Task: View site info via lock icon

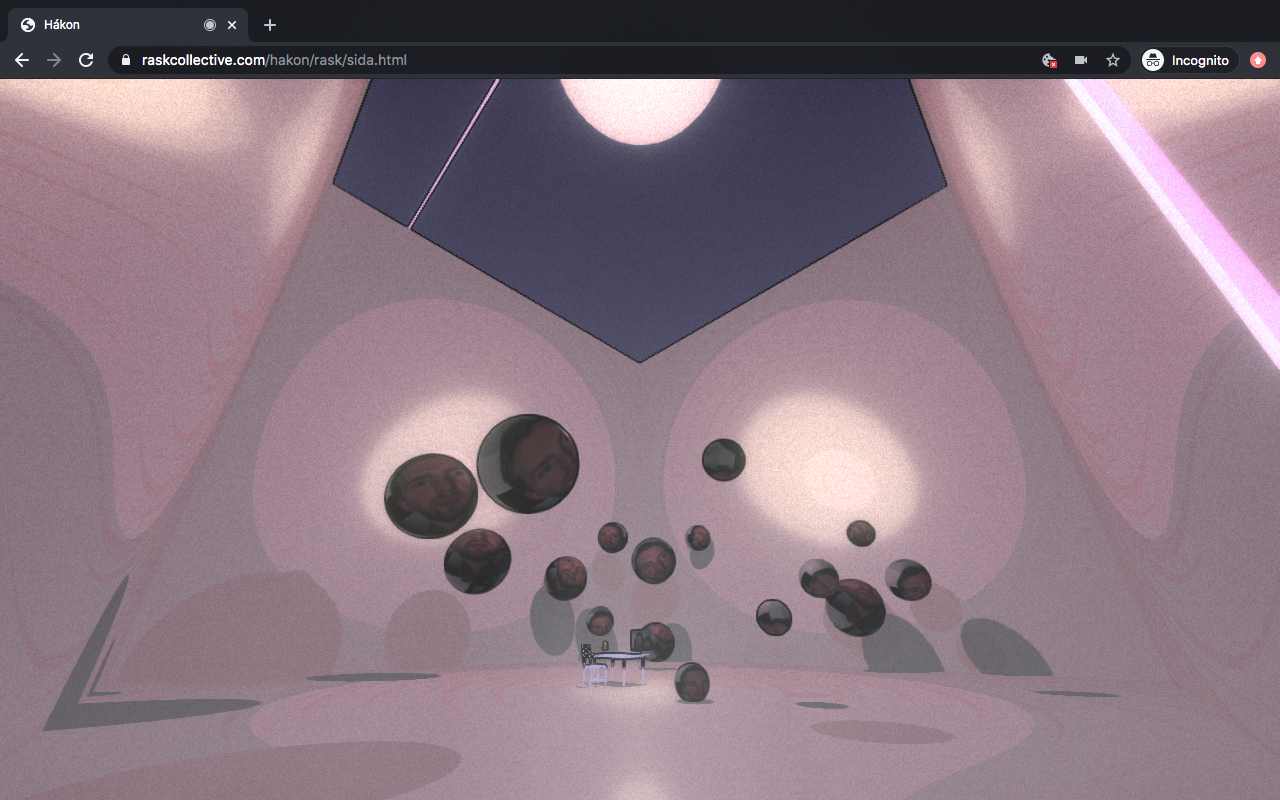Action: (126, 60)
